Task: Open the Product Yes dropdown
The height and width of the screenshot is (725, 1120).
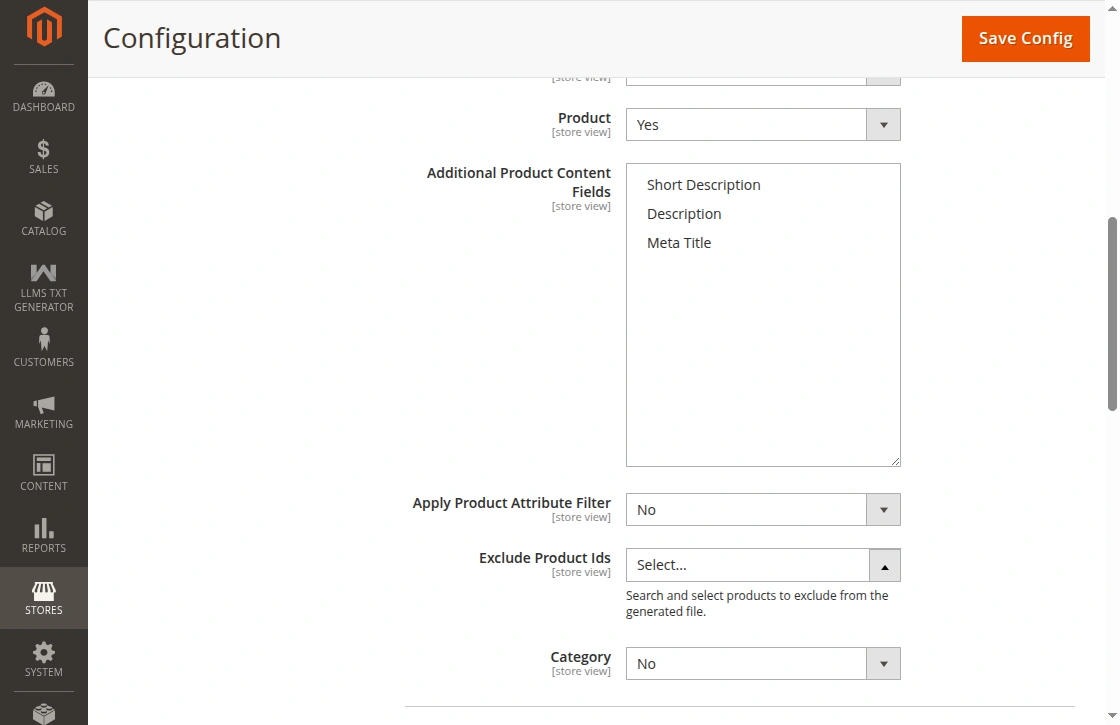Action: point(763,124)
